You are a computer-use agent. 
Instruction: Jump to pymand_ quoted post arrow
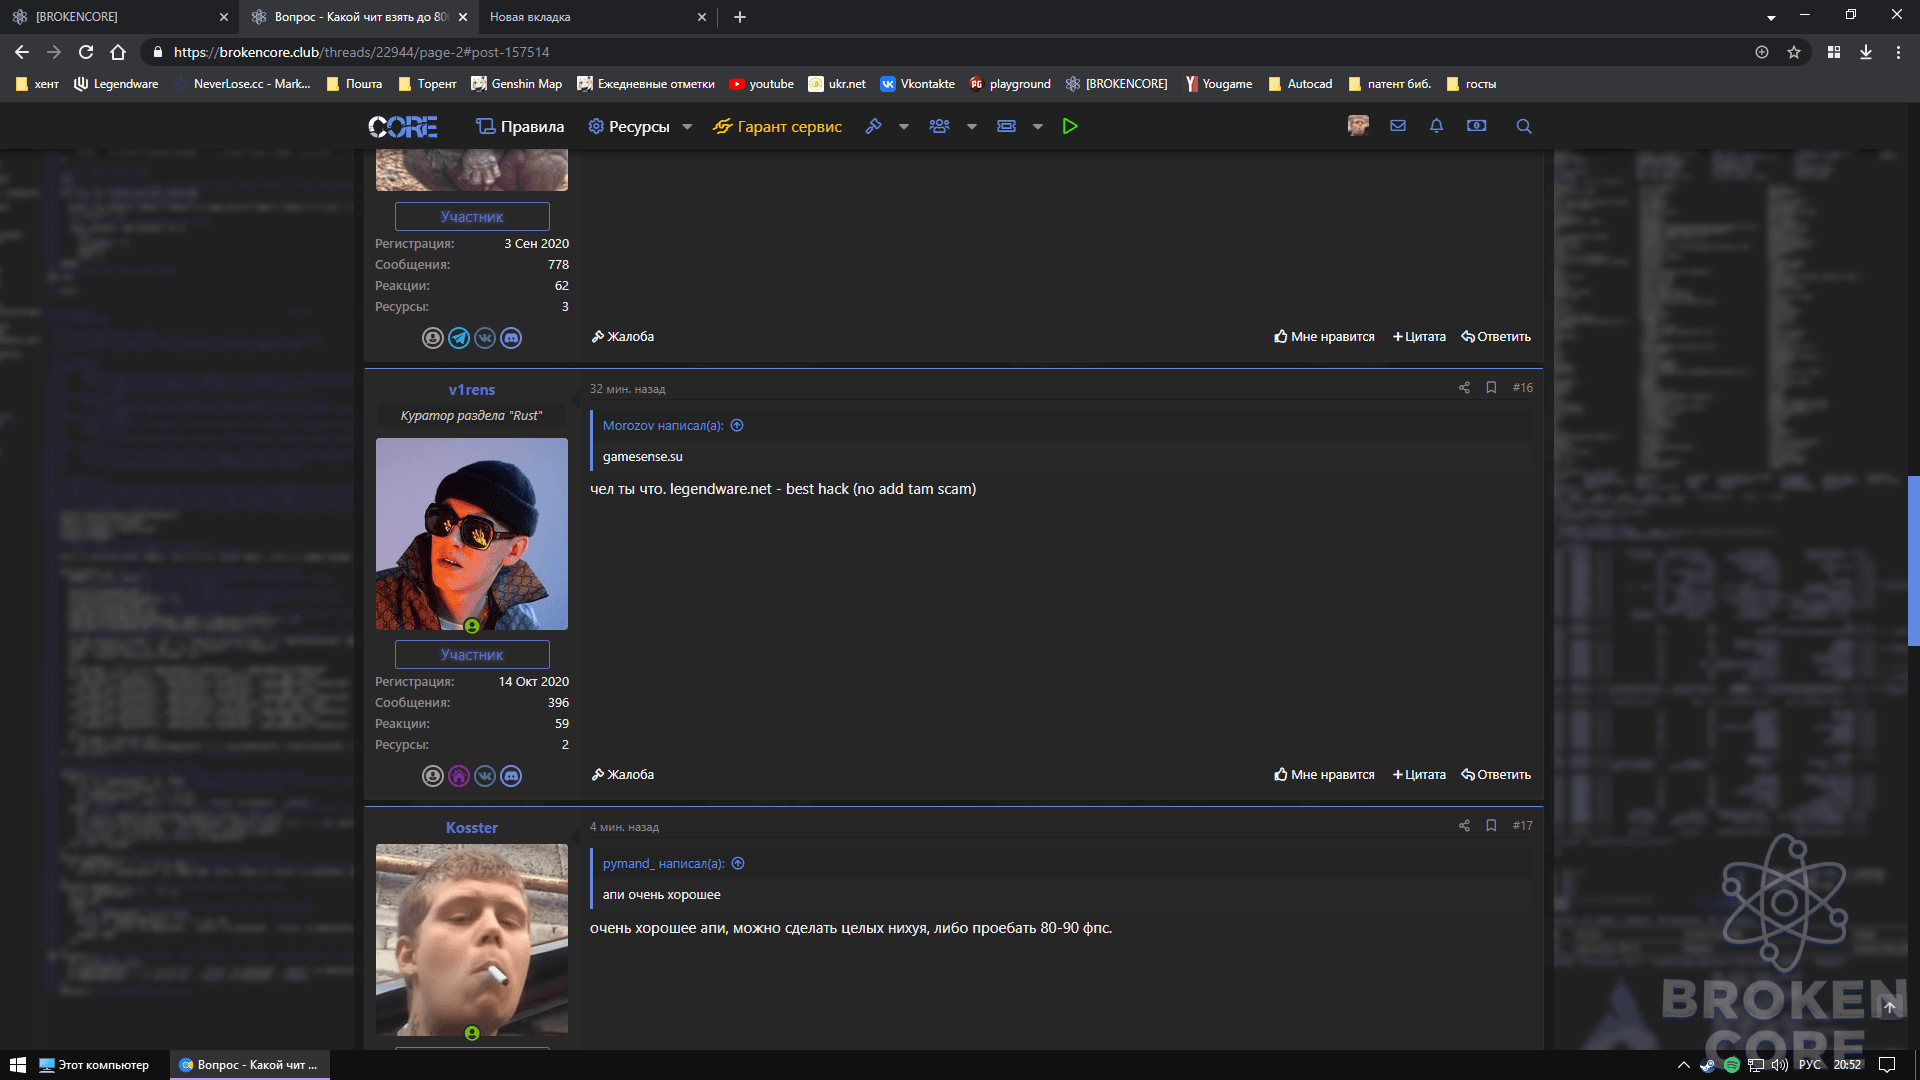738,864
